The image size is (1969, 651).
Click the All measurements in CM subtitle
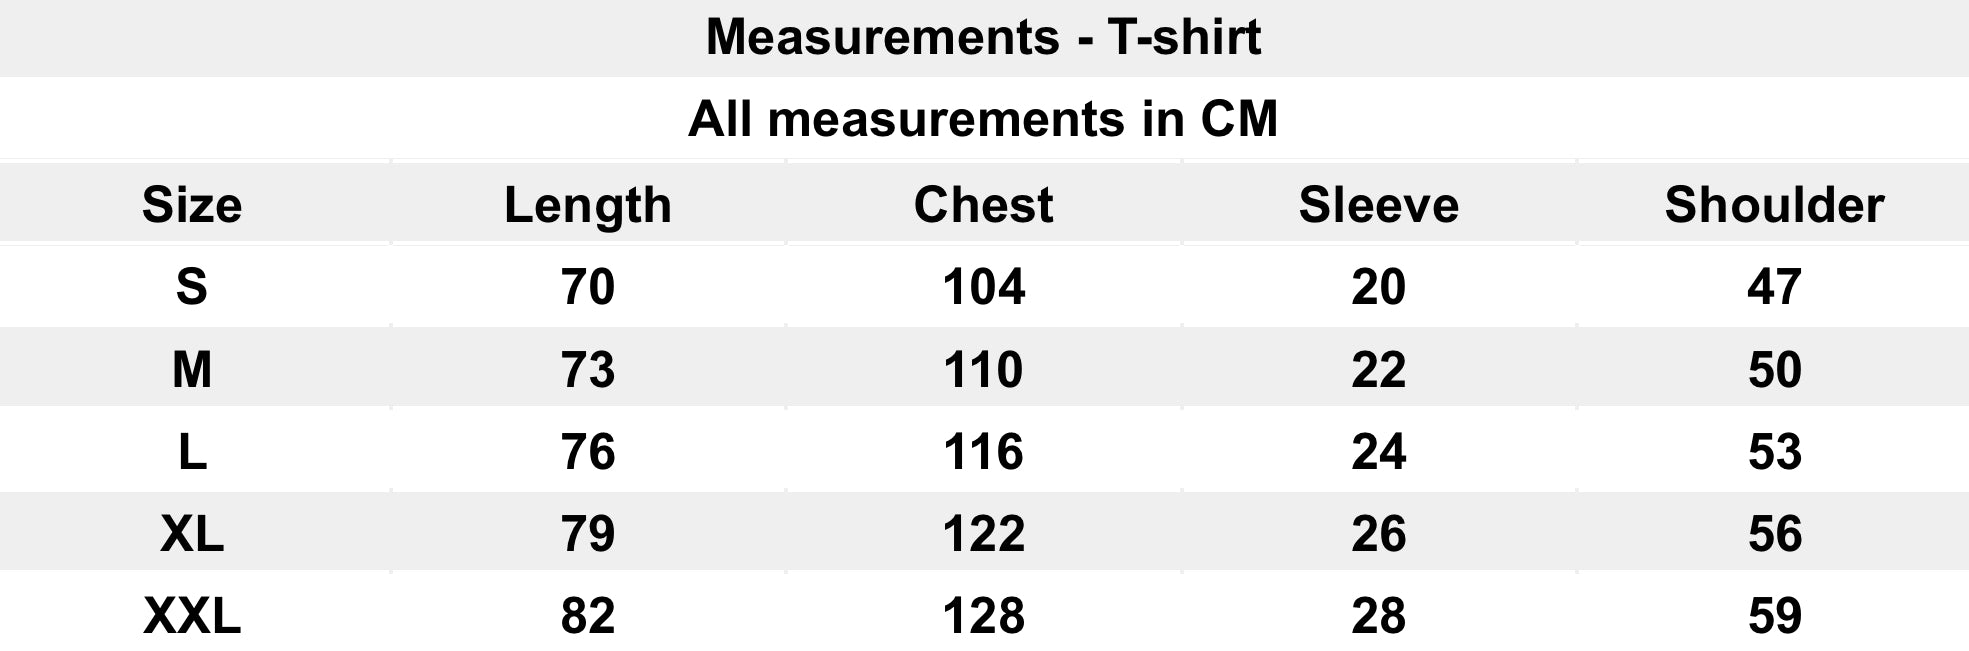click(x=983, y=119)
